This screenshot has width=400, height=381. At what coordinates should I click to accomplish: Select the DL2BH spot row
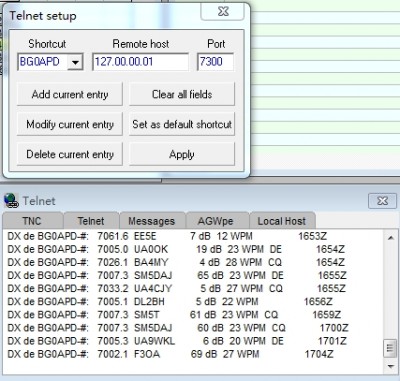click(x=170, y=302)
